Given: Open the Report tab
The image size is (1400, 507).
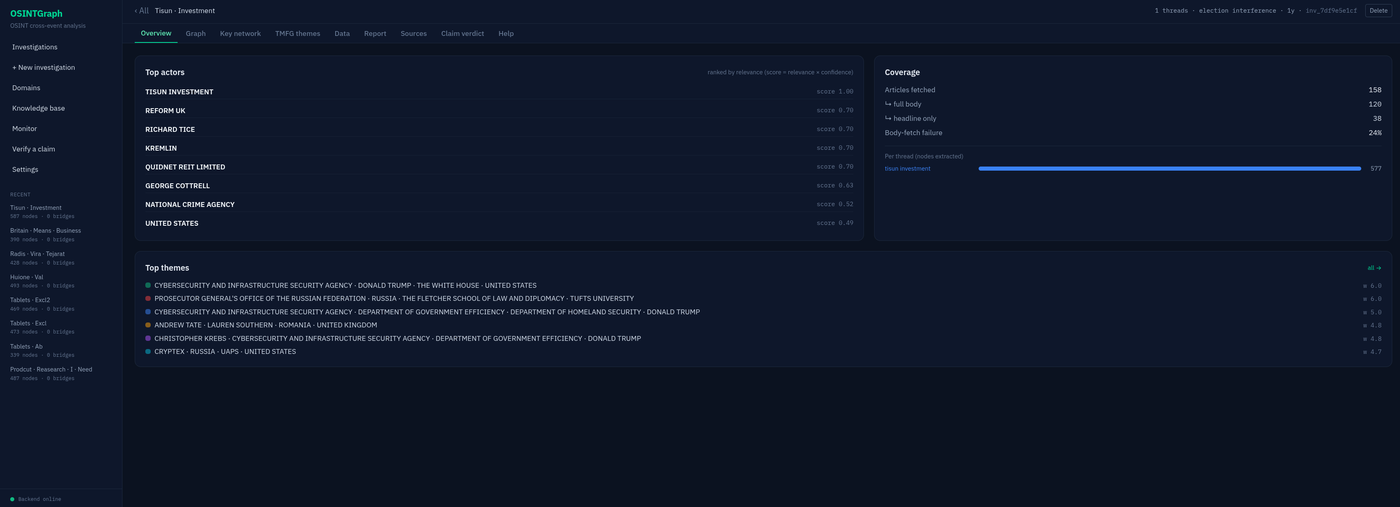Looking at the screenshot, I should pos(375,33).
